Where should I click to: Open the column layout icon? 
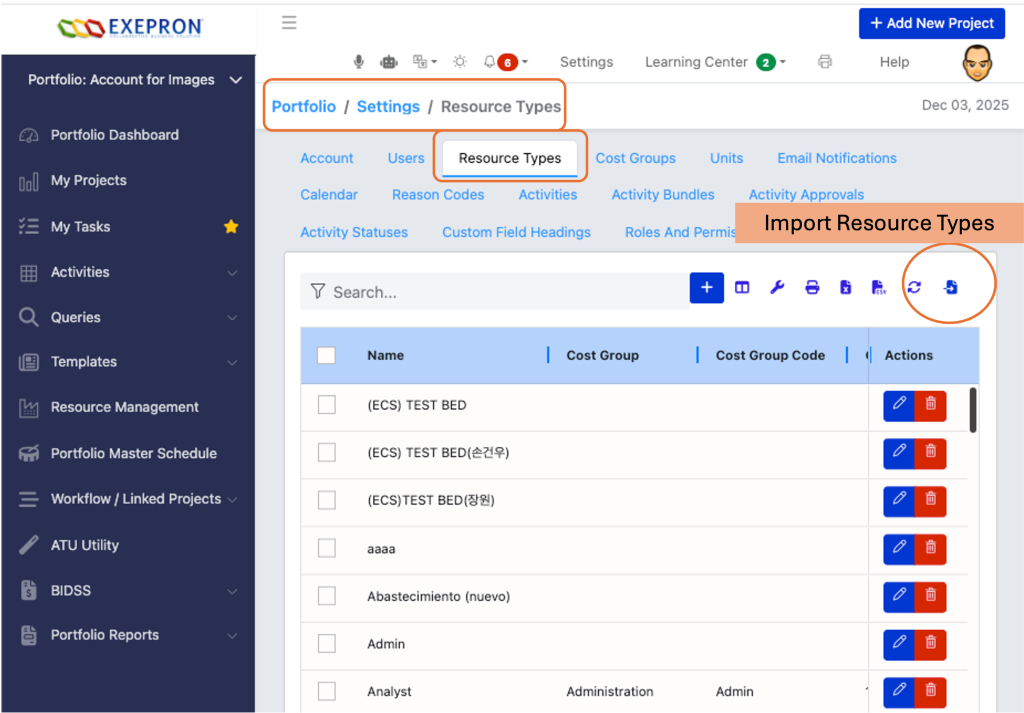[x=742, y=288]
